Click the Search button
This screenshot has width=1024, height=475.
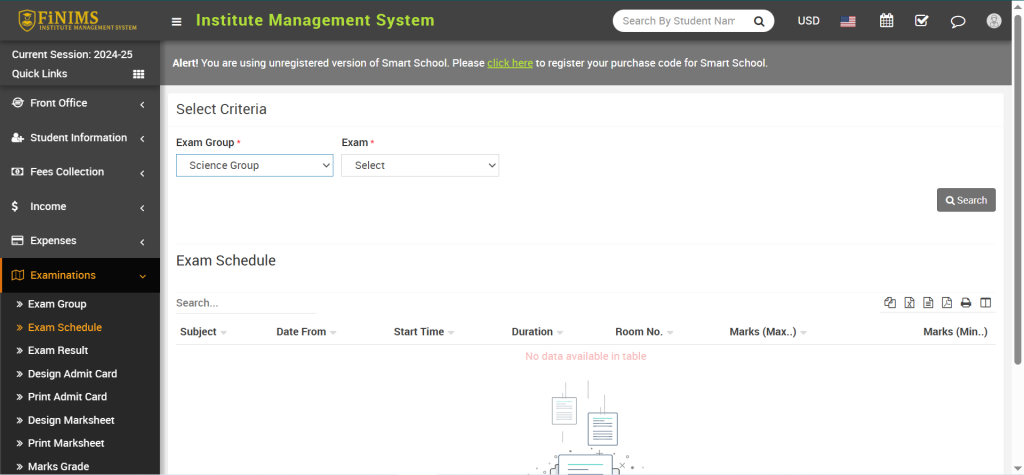(x=965, y=200)
